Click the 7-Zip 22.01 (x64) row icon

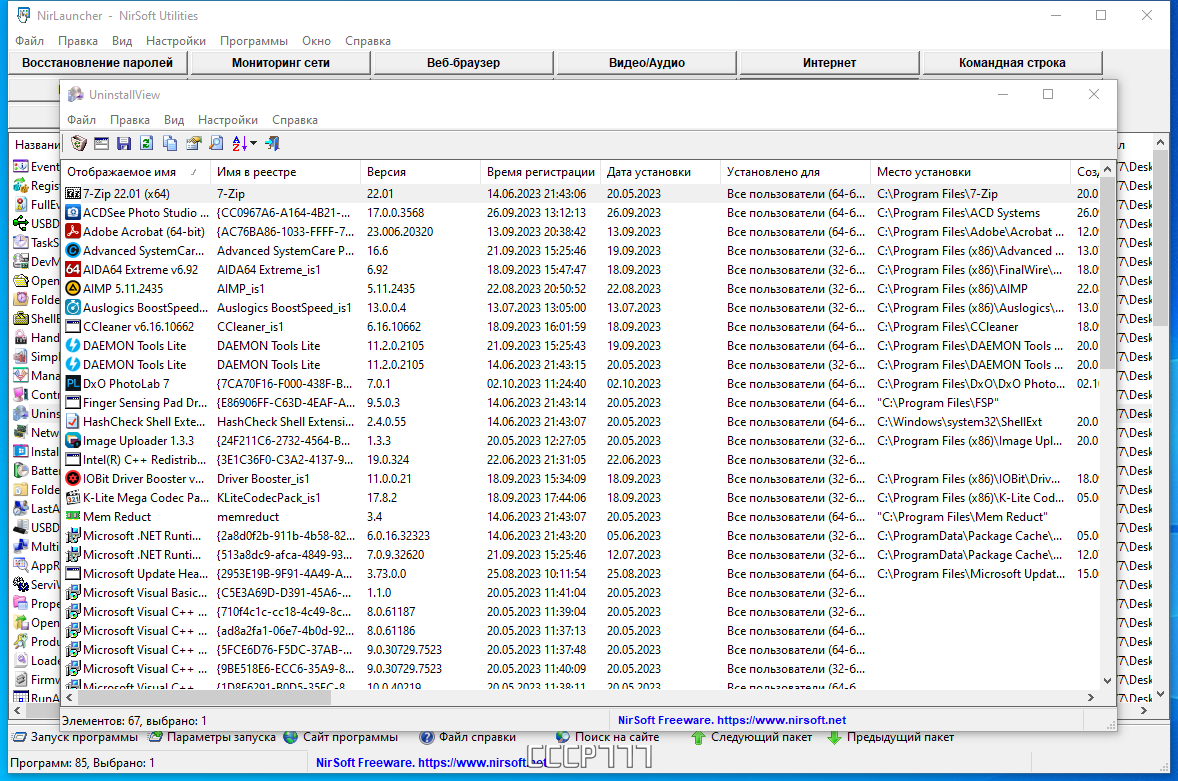click(73, 194)
